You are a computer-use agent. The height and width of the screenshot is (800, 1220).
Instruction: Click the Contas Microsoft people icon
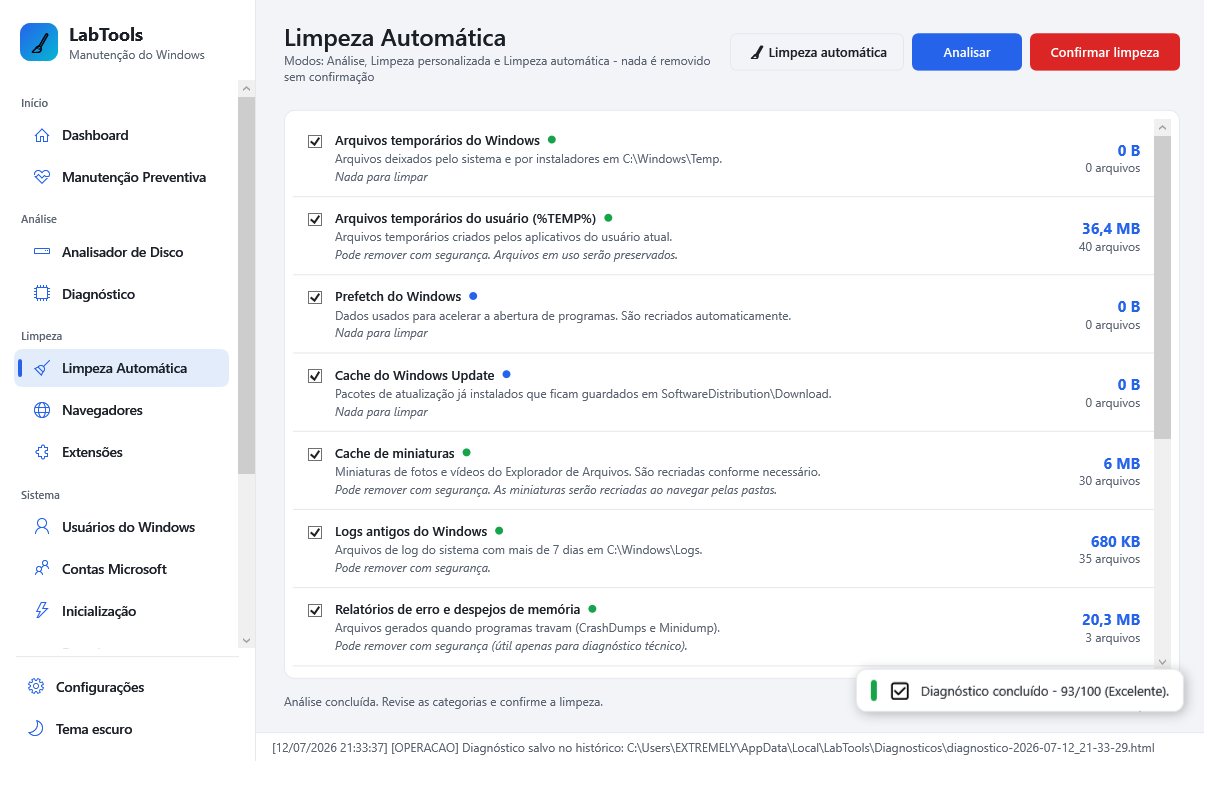41,569
